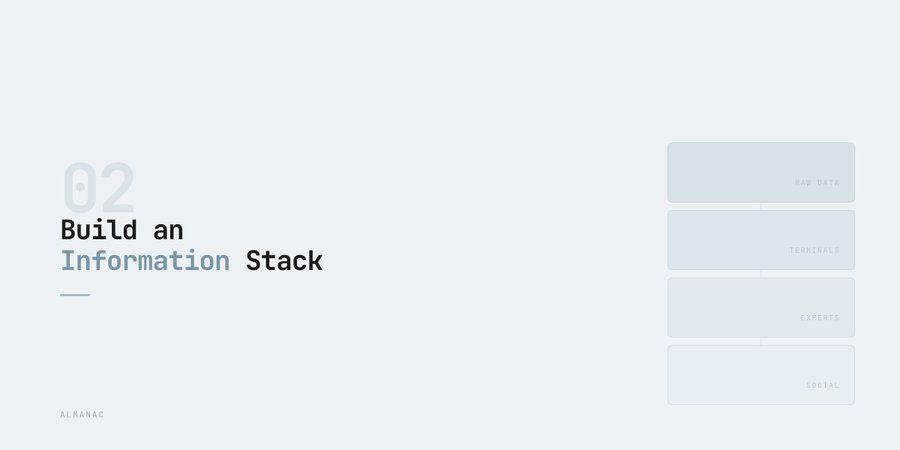Choose the SOCIAL card
Screen dimensions: 900x450
click(x=760, y=375)
